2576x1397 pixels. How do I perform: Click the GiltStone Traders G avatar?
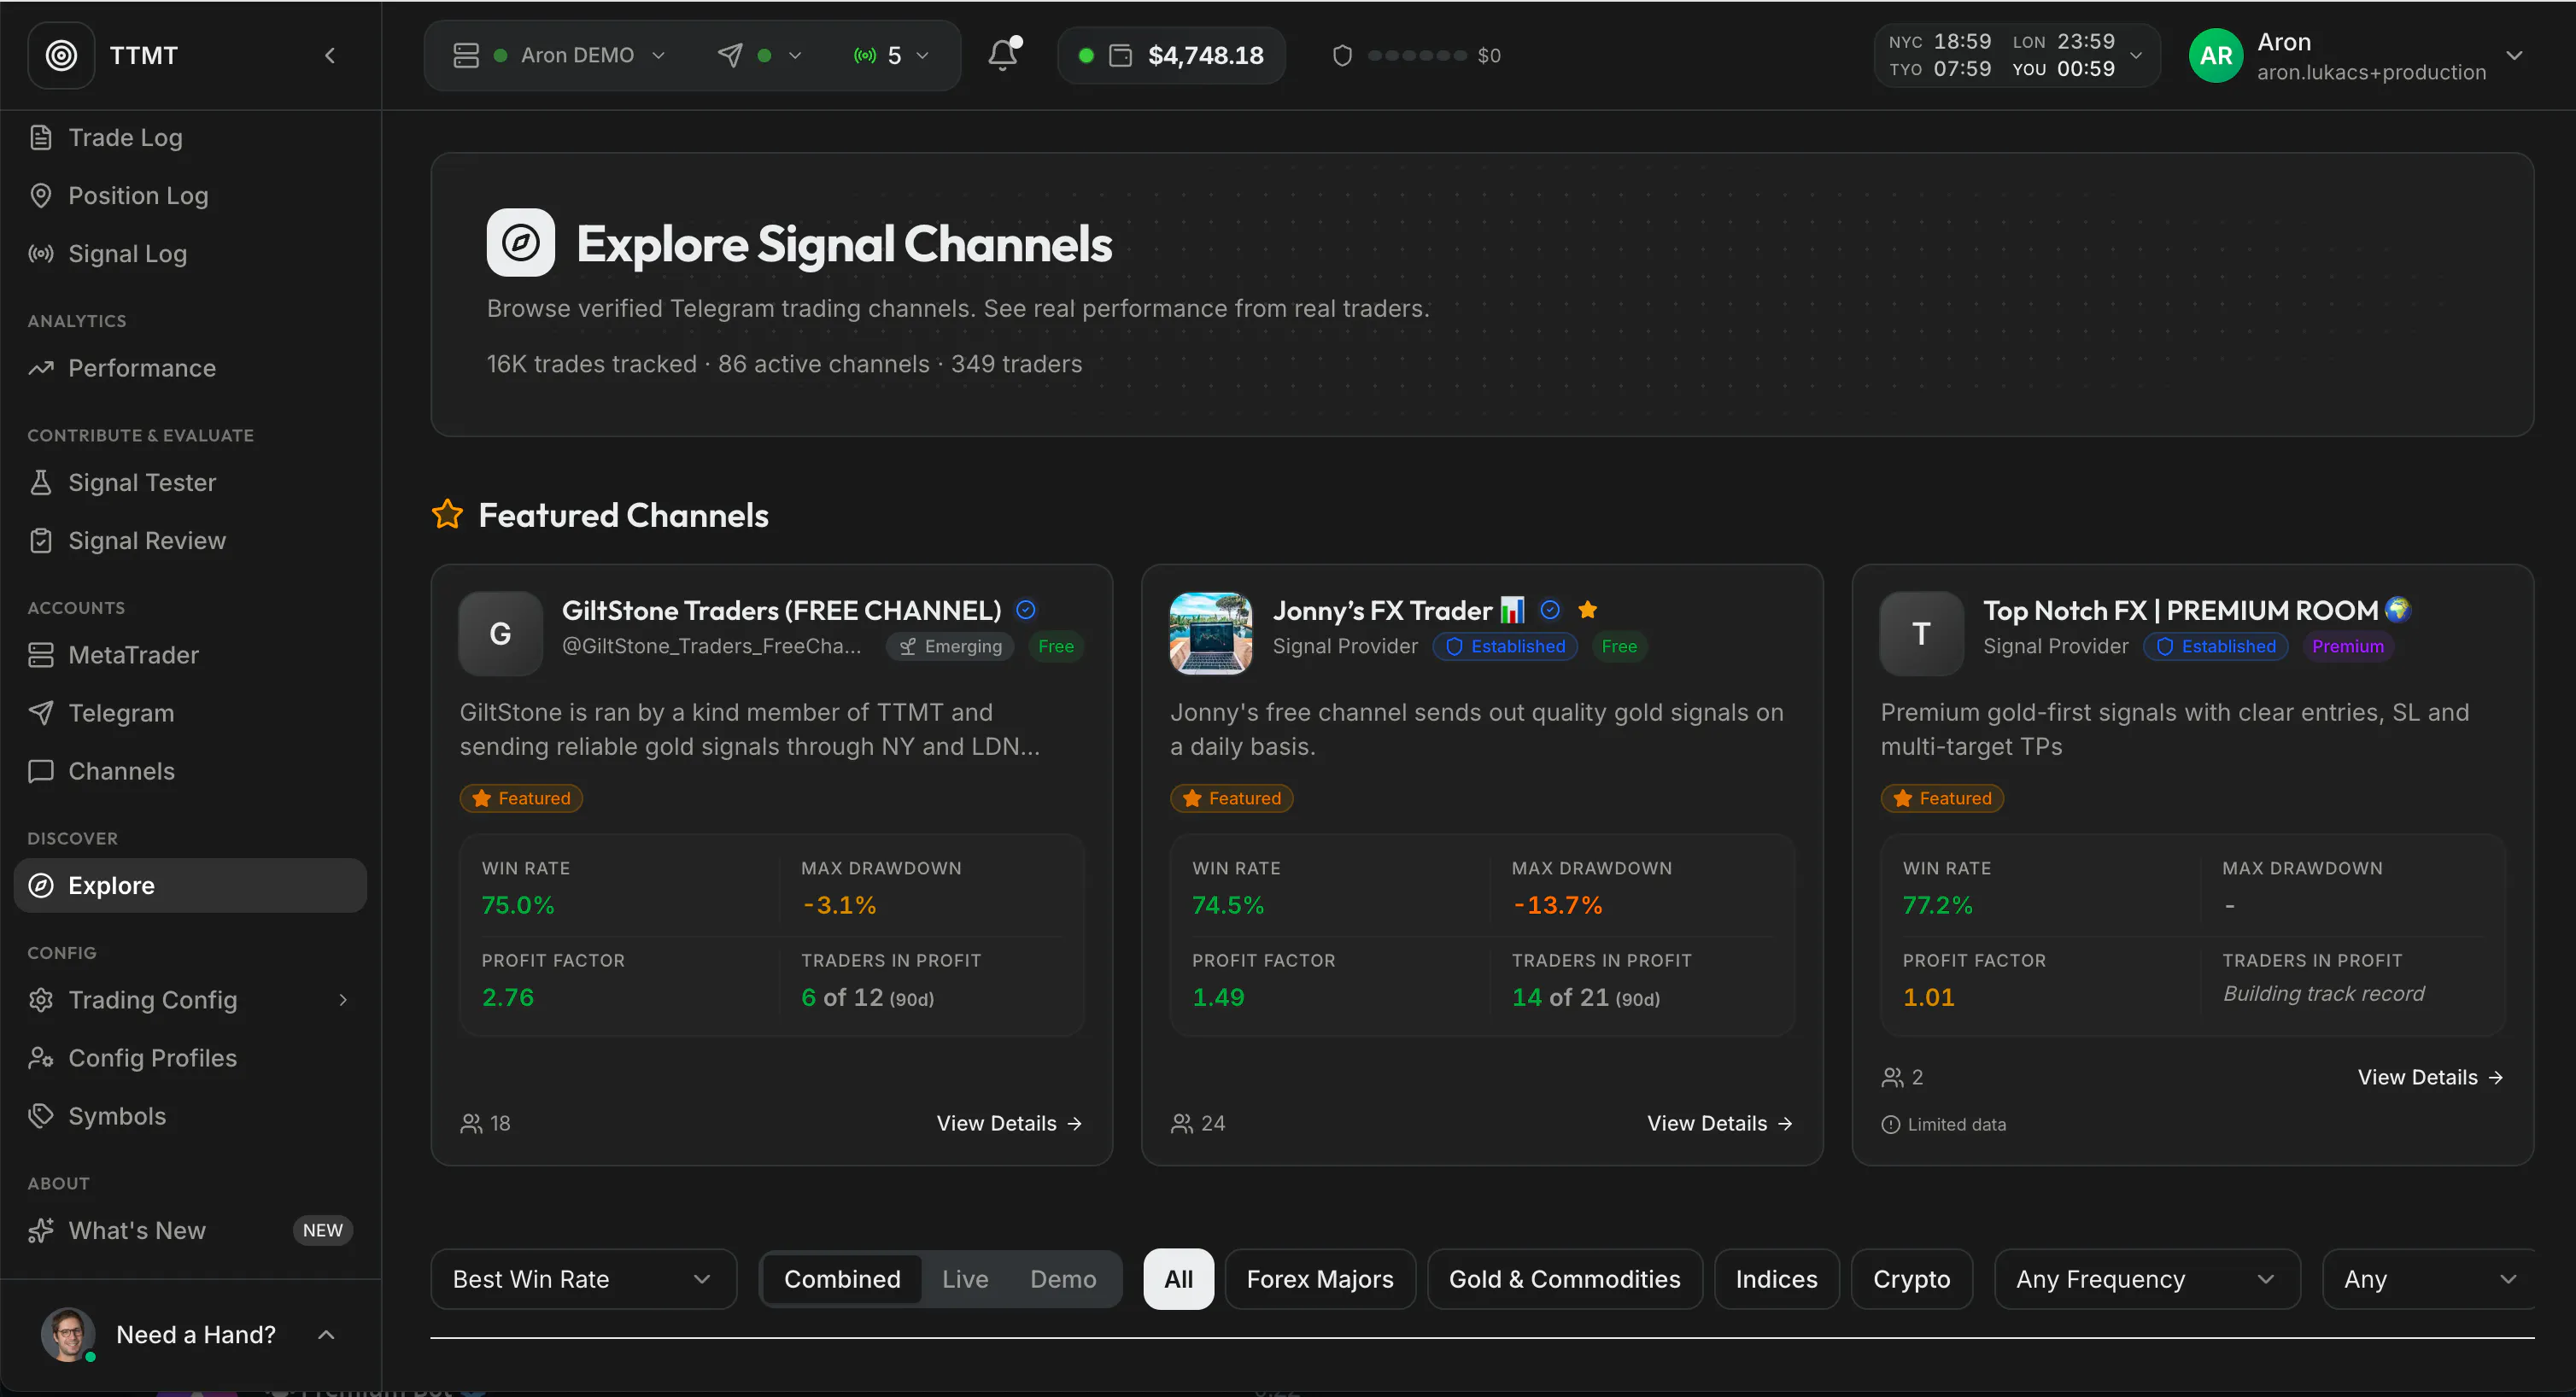coord(500,633)
